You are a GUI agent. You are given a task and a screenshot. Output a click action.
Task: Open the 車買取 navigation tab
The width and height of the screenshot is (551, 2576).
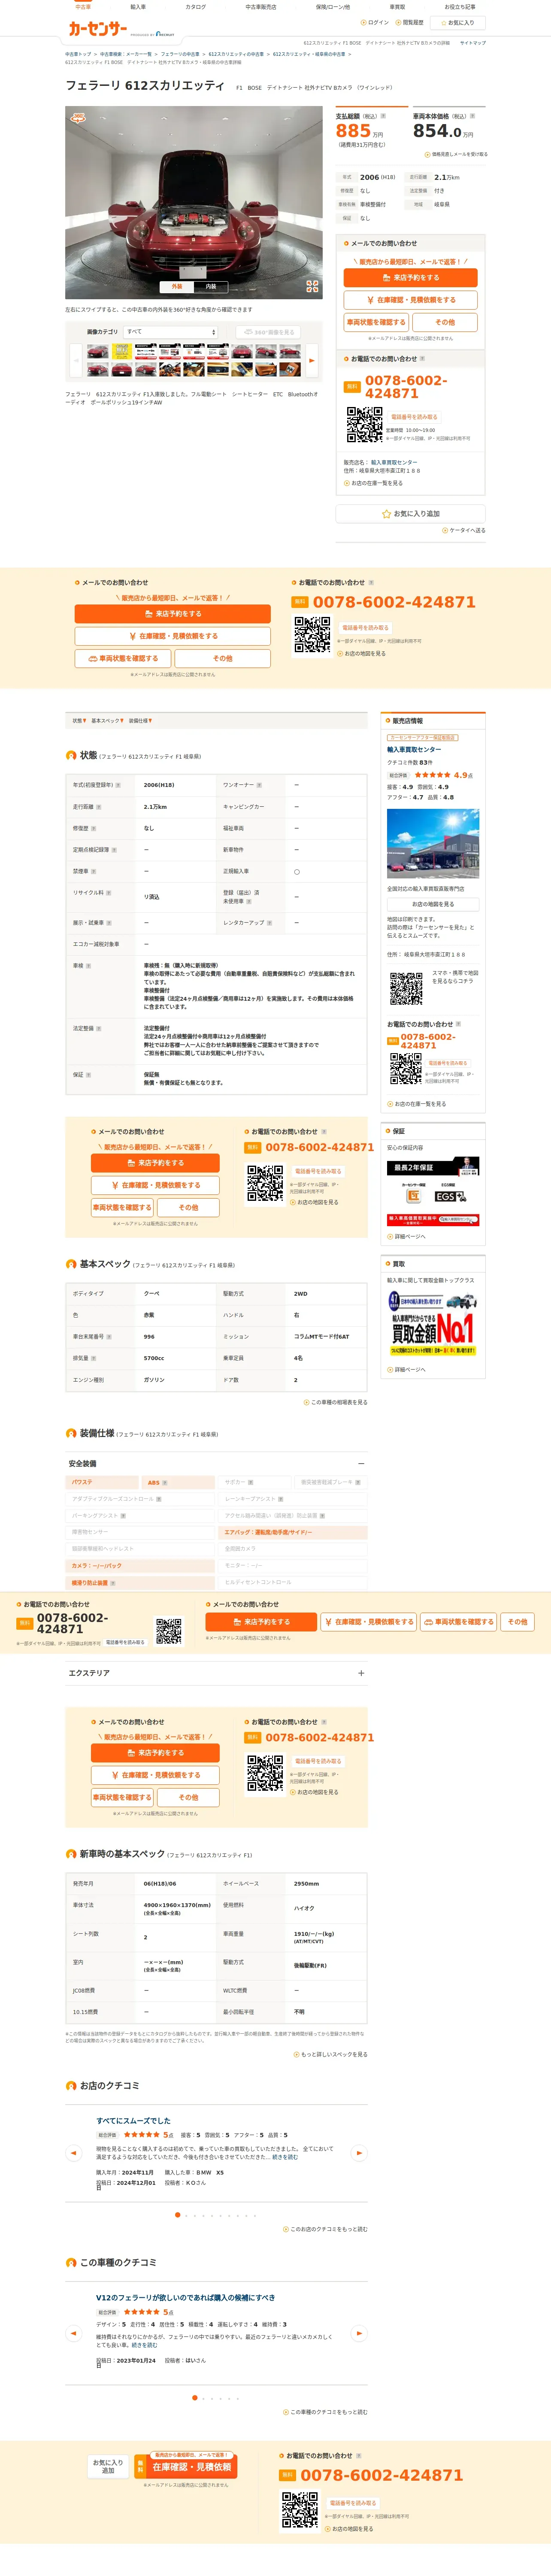point(397,7)
